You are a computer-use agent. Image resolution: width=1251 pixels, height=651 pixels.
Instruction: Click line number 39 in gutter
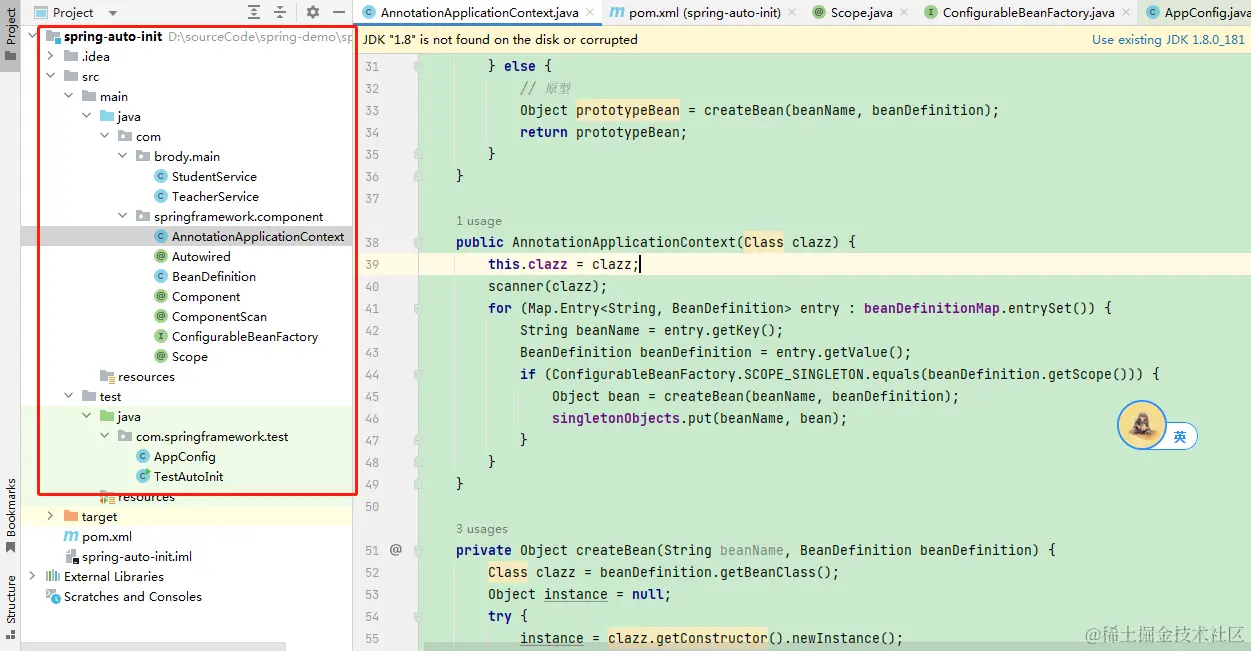pyautogui.click(x=372, y=264)
